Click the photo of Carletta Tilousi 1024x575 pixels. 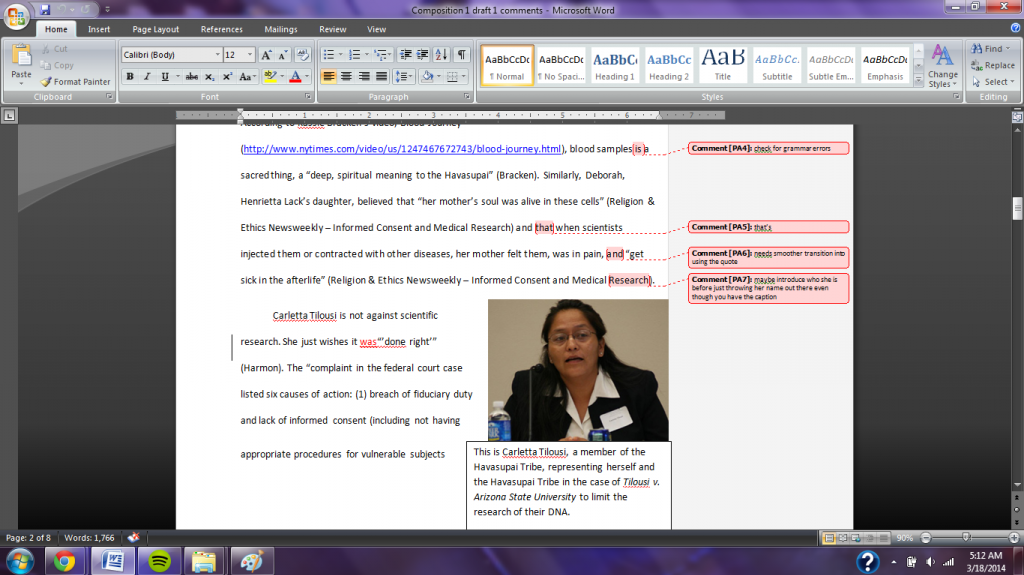[577, 370]
